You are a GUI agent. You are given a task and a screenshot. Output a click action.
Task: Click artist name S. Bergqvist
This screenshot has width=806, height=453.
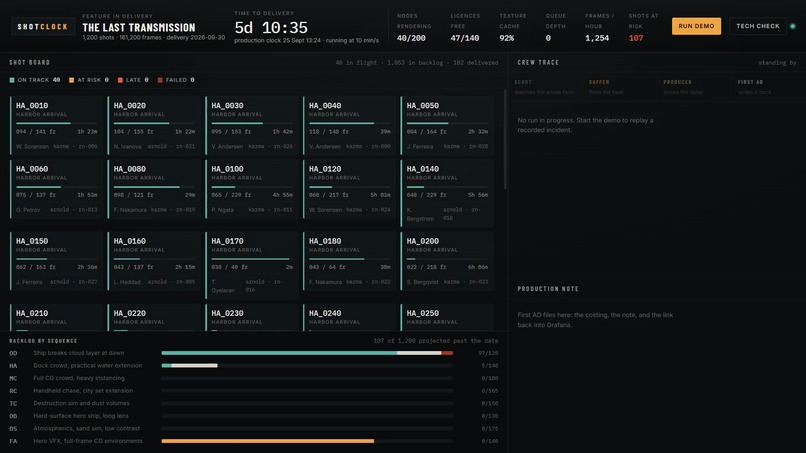tap(423, 282)
